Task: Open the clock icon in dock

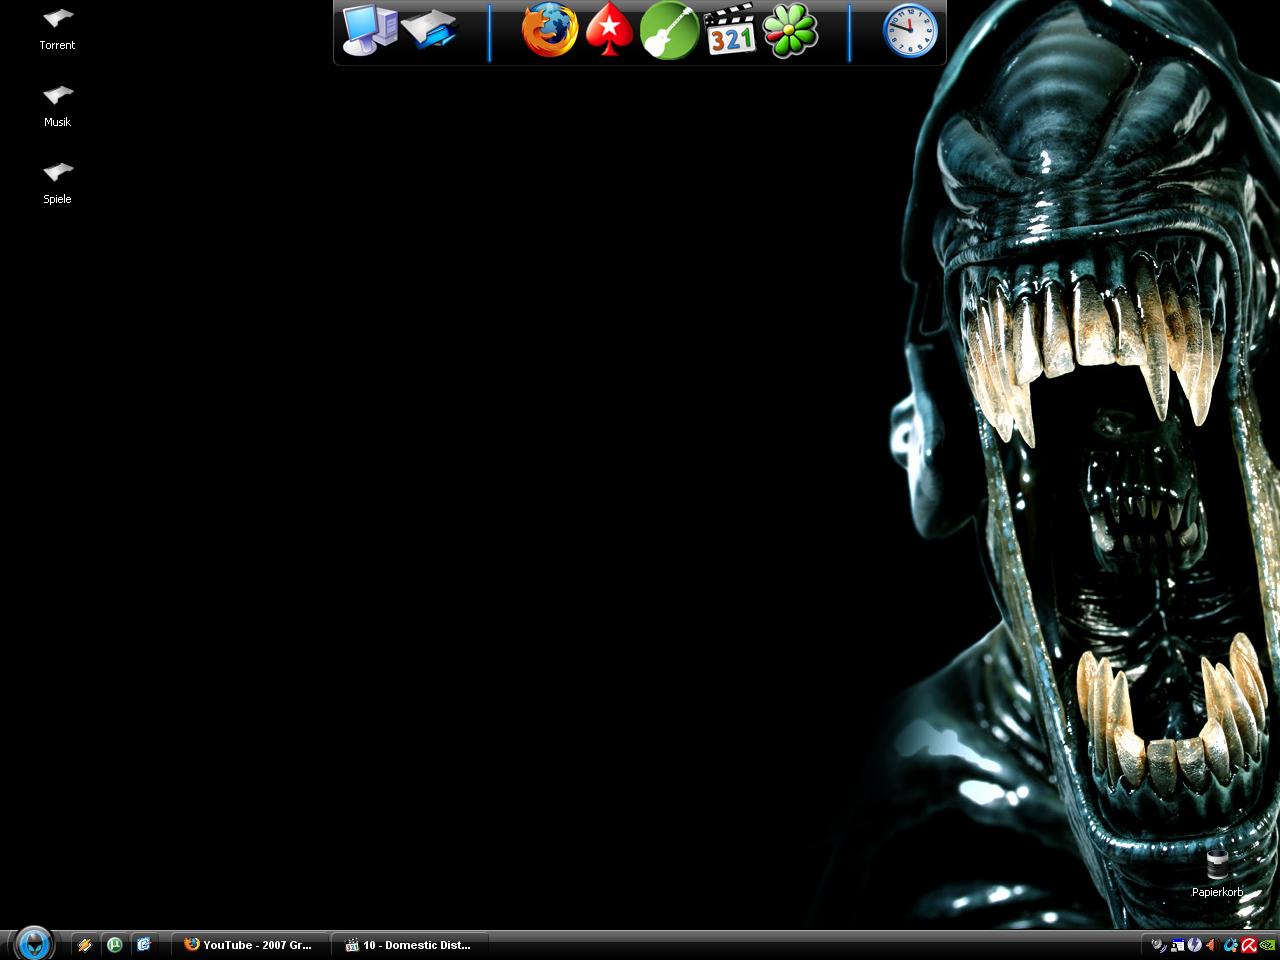Action: (910, 30)
